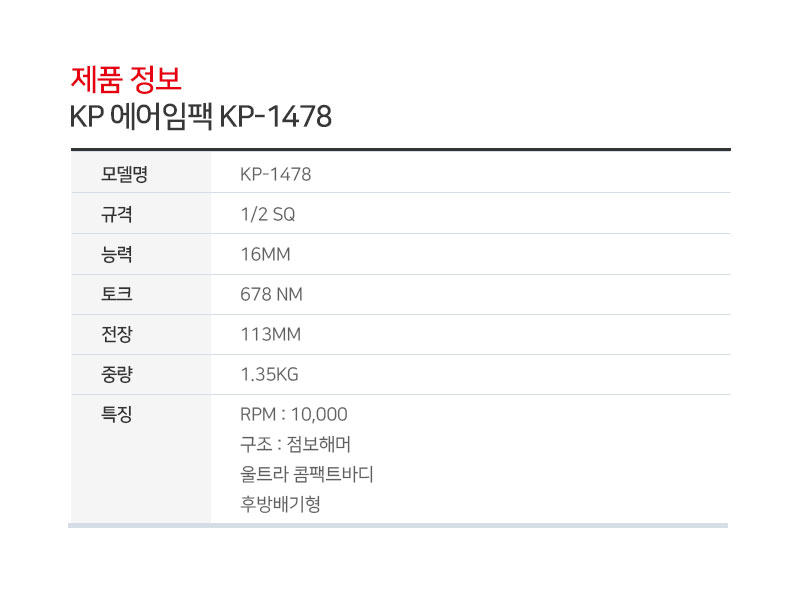The width and height of the screenshot is (800, 593).
Task: Click the 16MM capacity value
Action: tap(265, 254)
